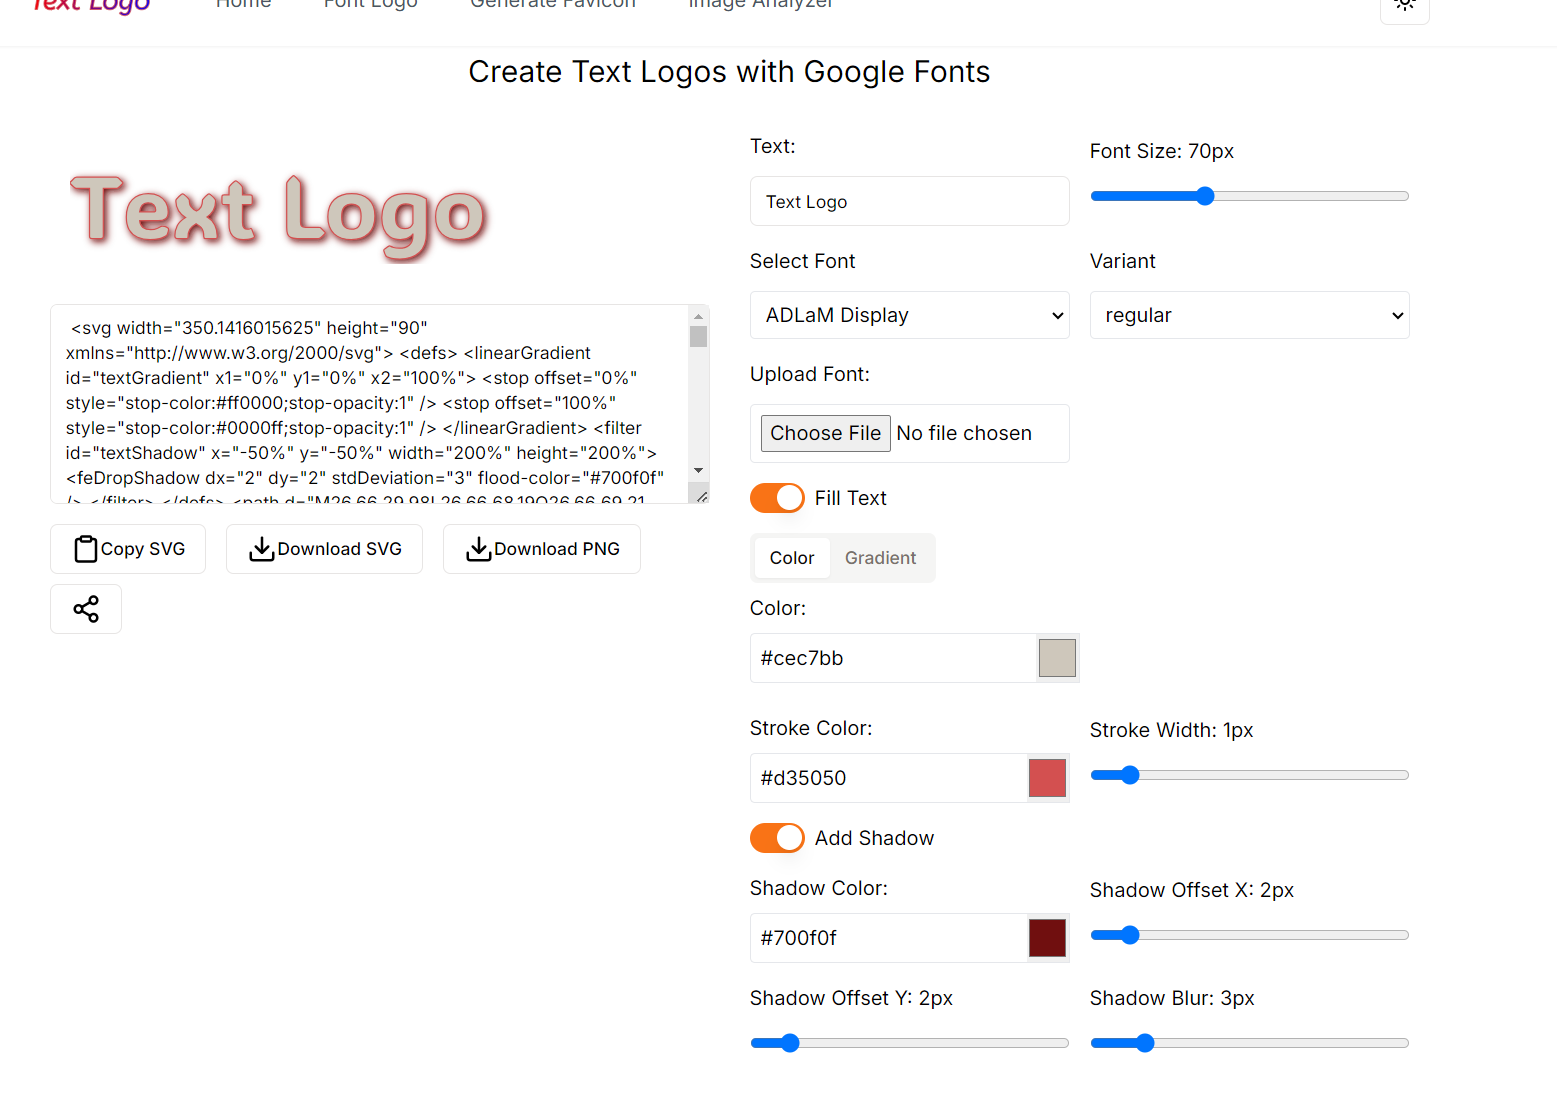Open sharing options via the share icon
Viewport: 1557px width, 1108px height.
[85, 608]
